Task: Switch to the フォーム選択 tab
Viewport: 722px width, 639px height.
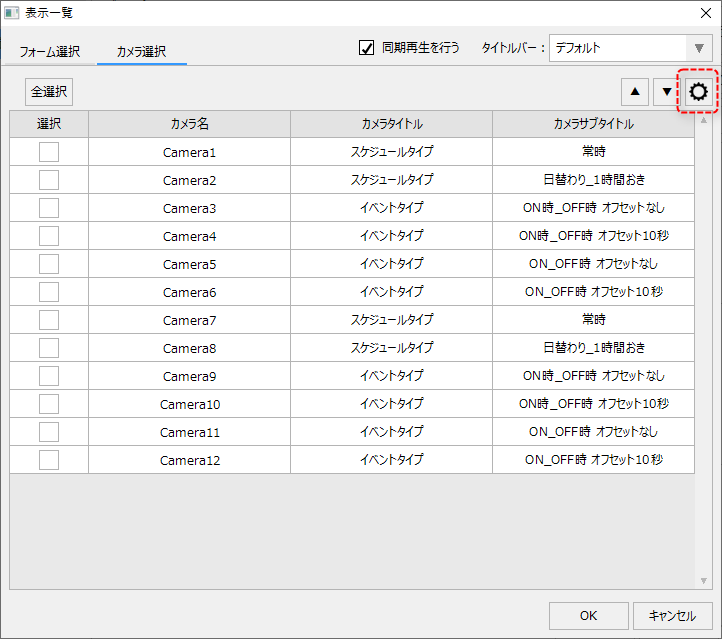Action: 49,51
